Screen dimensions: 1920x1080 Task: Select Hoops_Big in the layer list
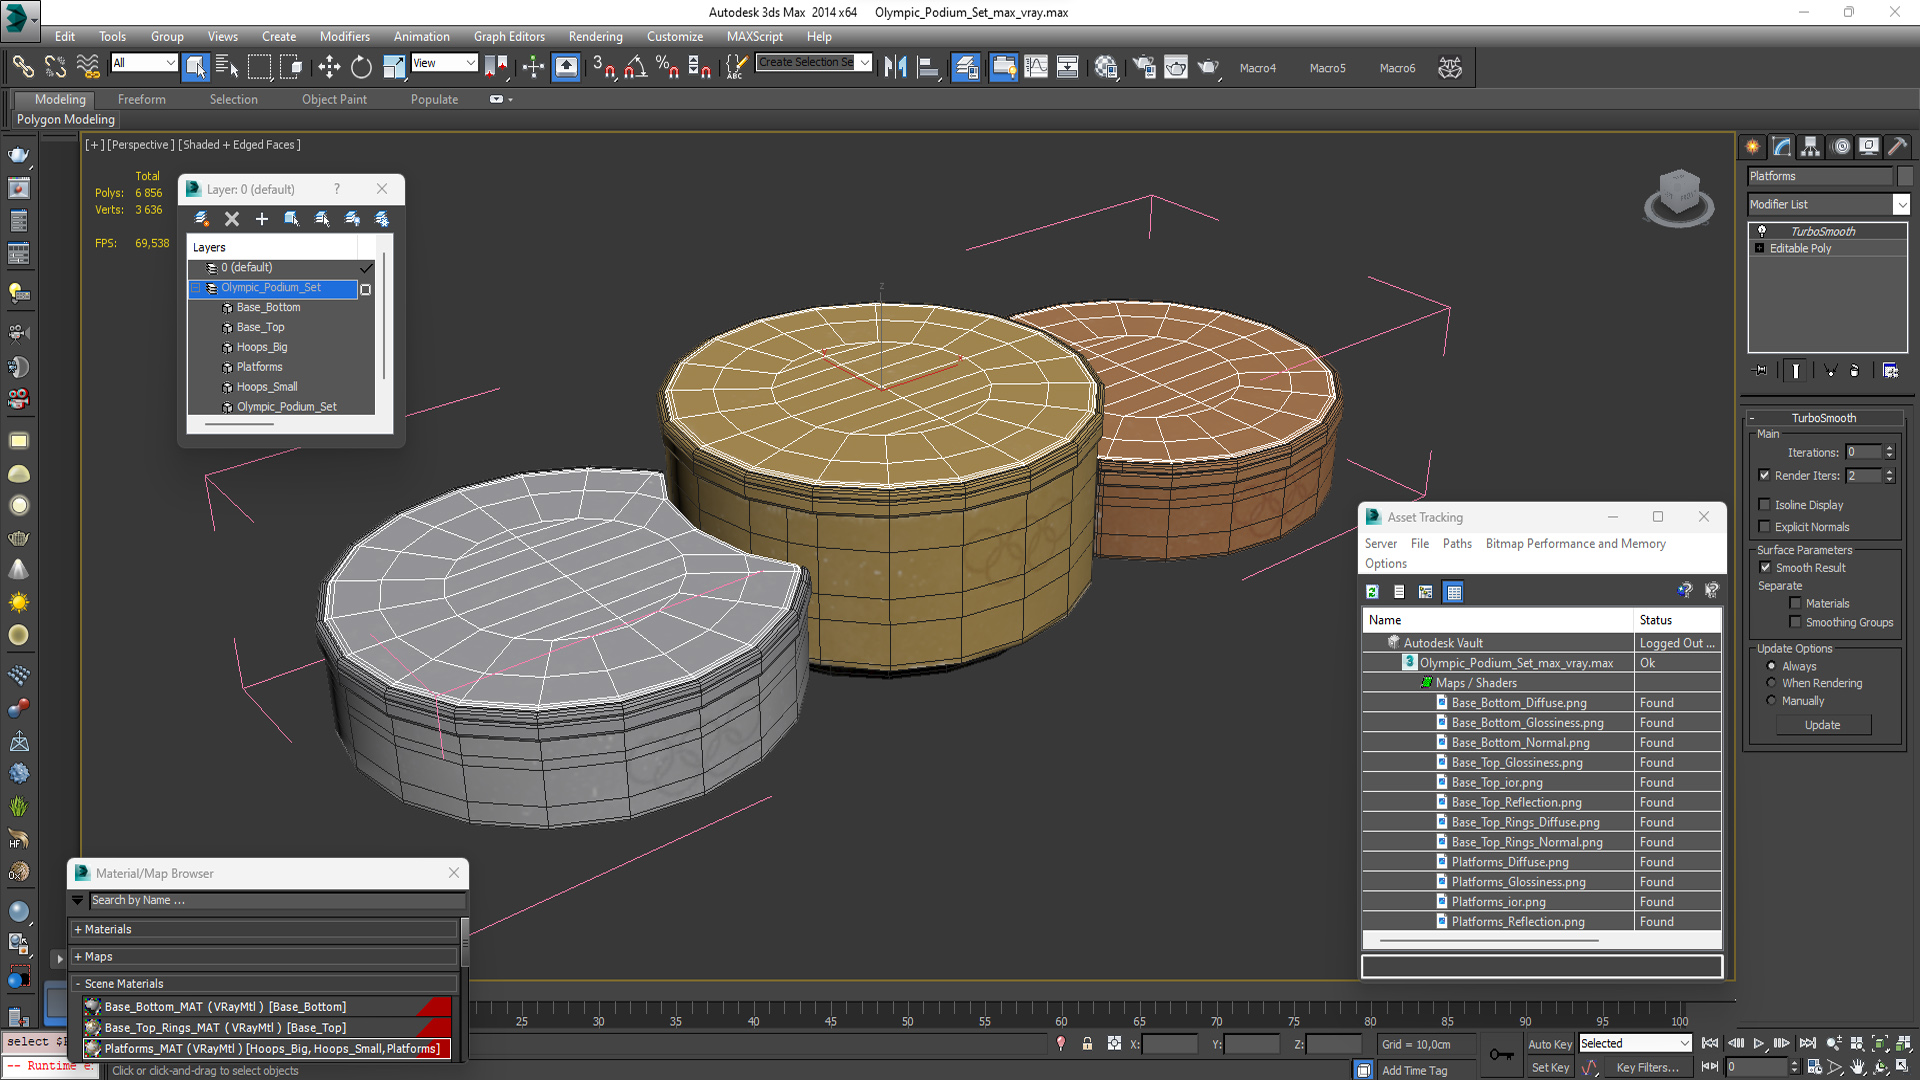point(262,347)
